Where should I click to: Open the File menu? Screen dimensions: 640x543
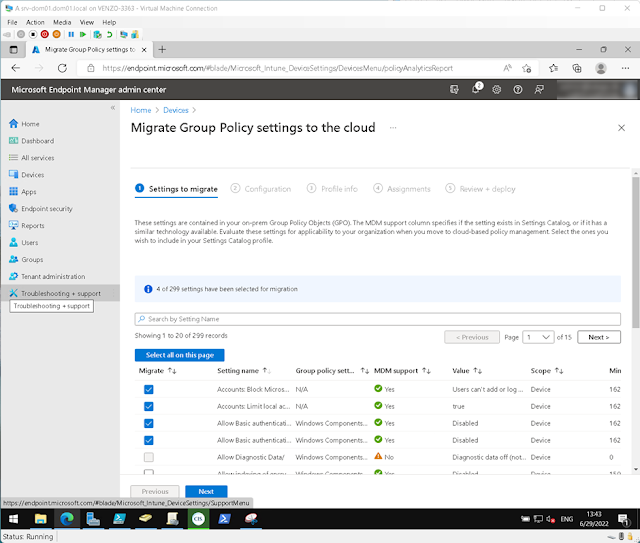12,22
